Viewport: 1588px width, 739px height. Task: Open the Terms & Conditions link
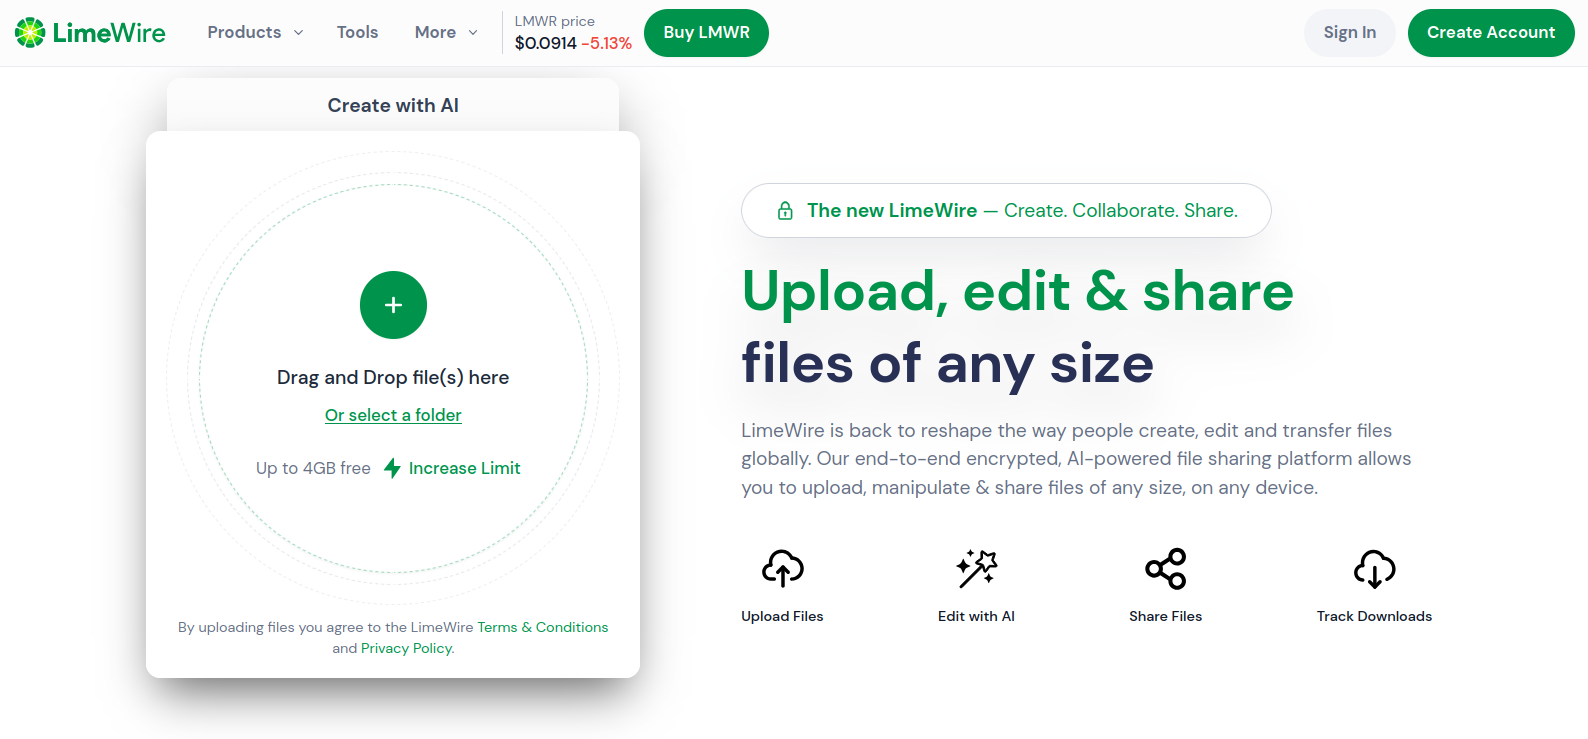pyautogui.click(x=543, y=627)
